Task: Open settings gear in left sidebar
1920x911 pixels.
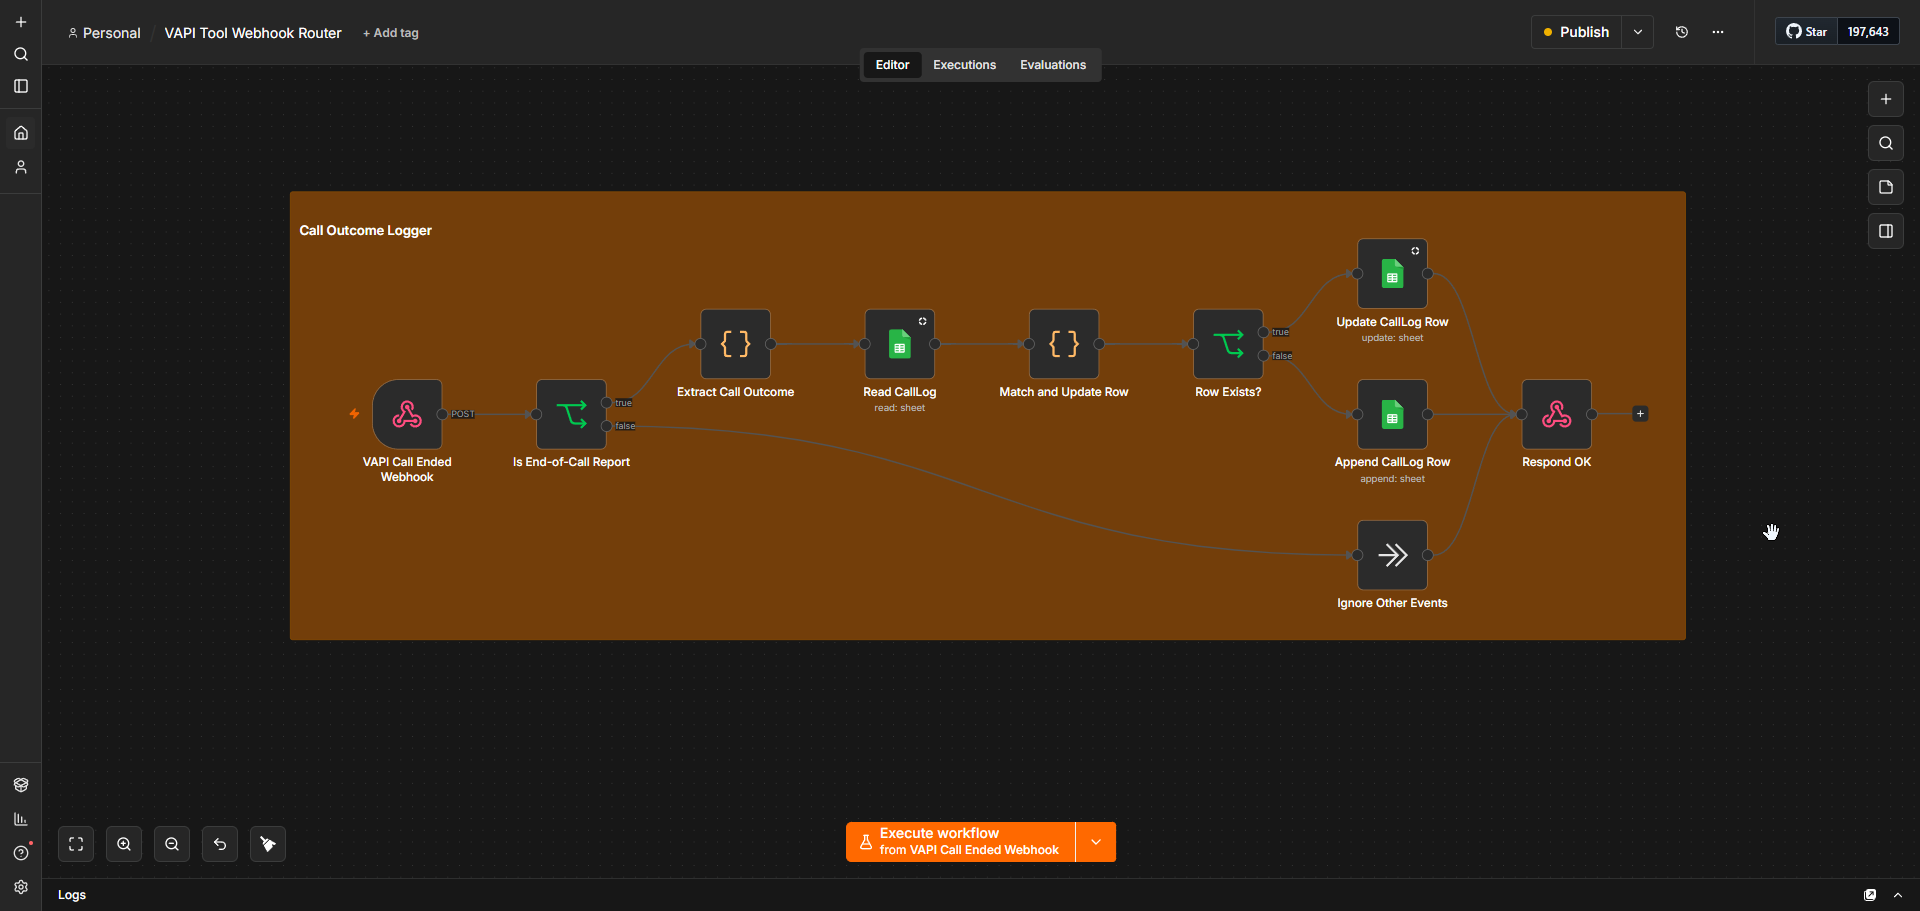Action: click(21, 887)
